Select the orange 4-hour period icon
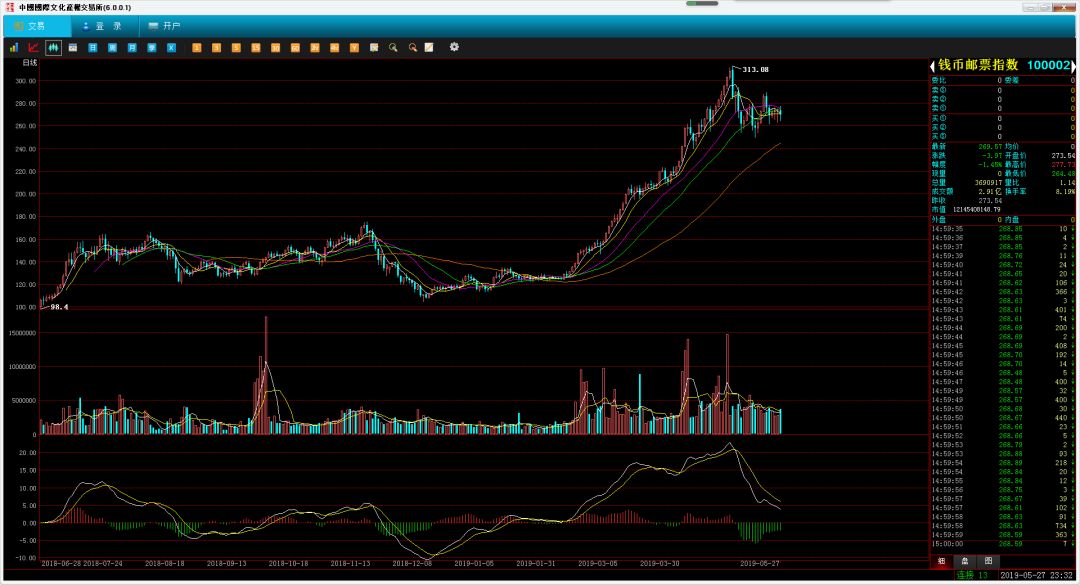Viewport: 1080px width, 585px height. point(334,48)
